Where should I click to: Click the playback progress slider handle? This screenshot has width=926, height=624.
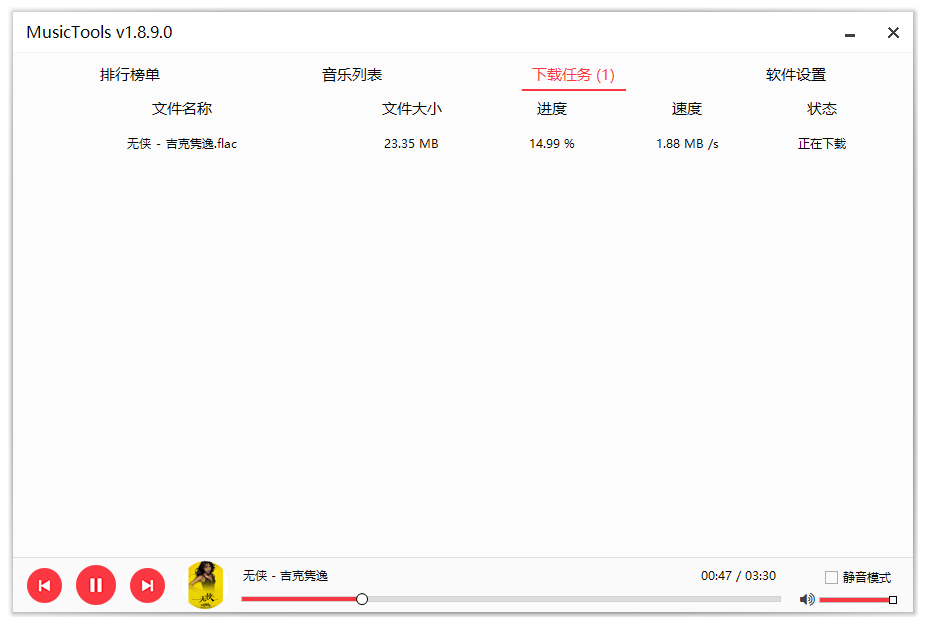362,599
